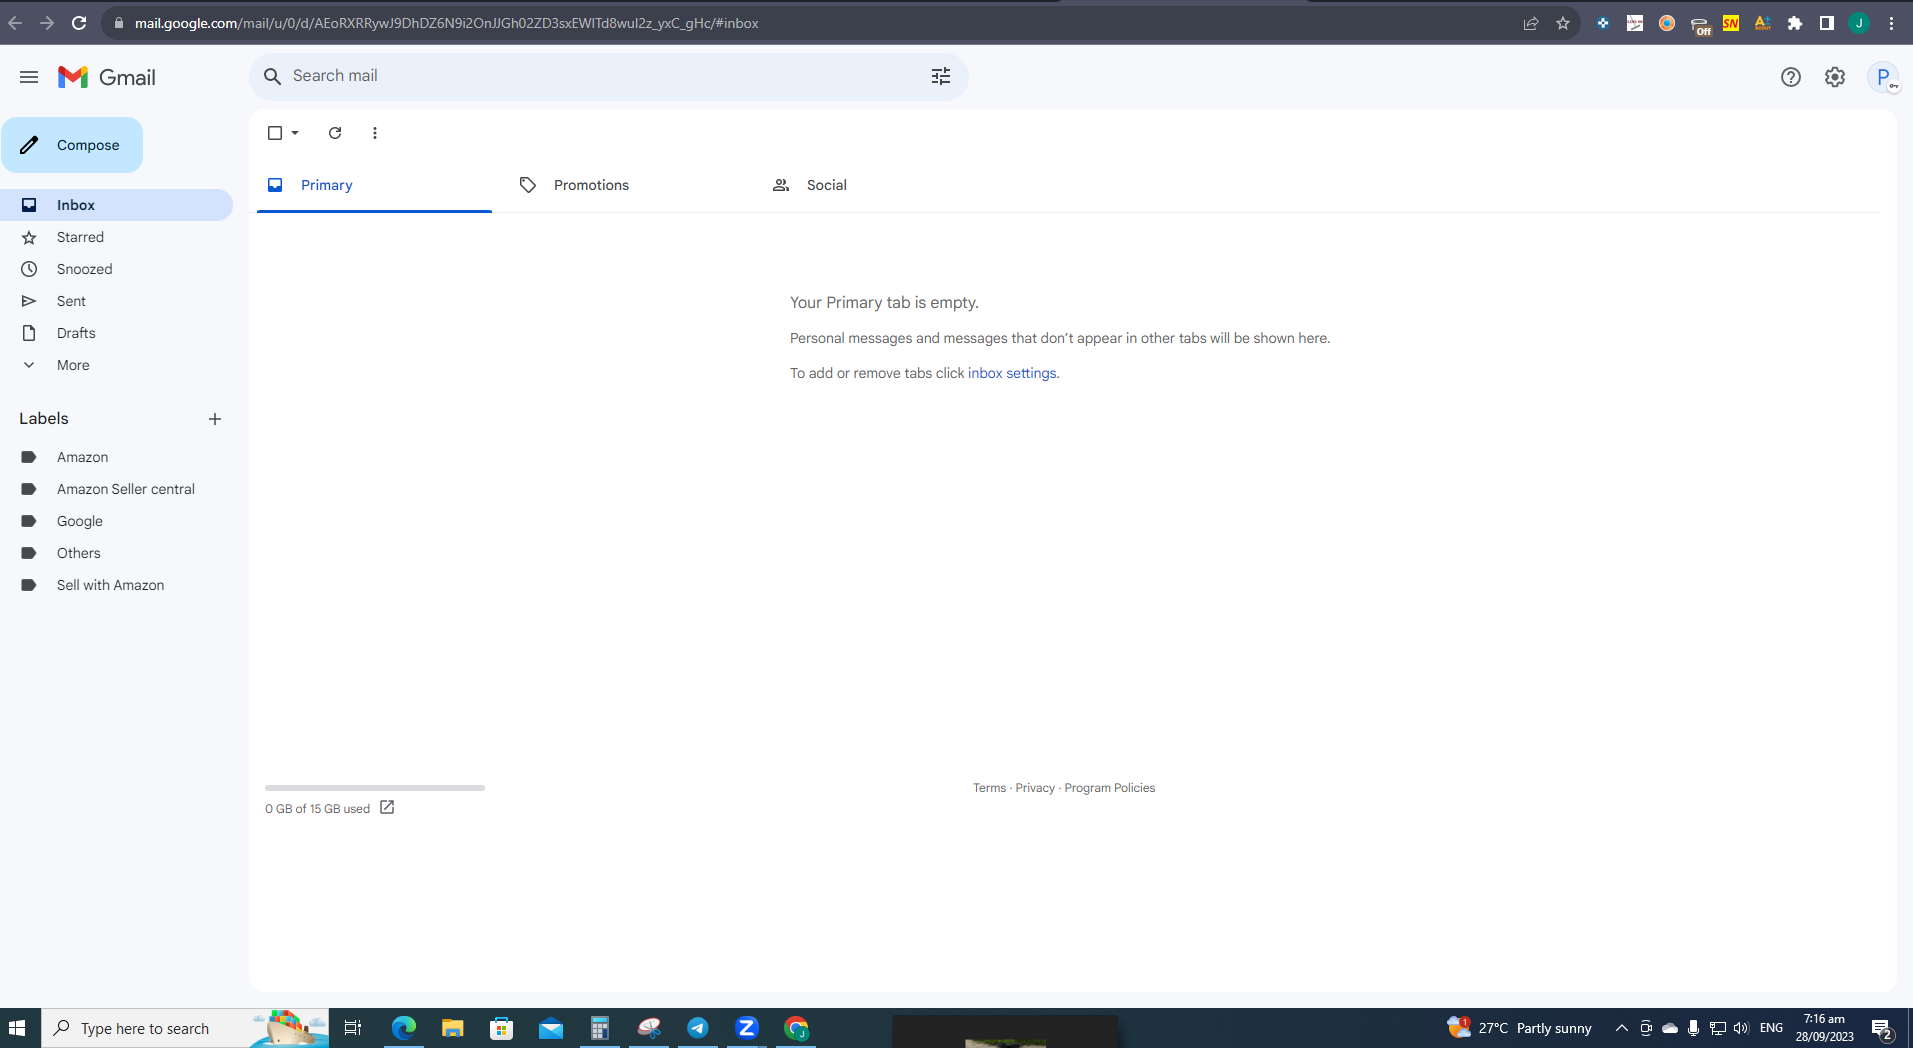Open Zoom from taskbar
Screen dimensions: 1913x1048
tap(747, 1028)
